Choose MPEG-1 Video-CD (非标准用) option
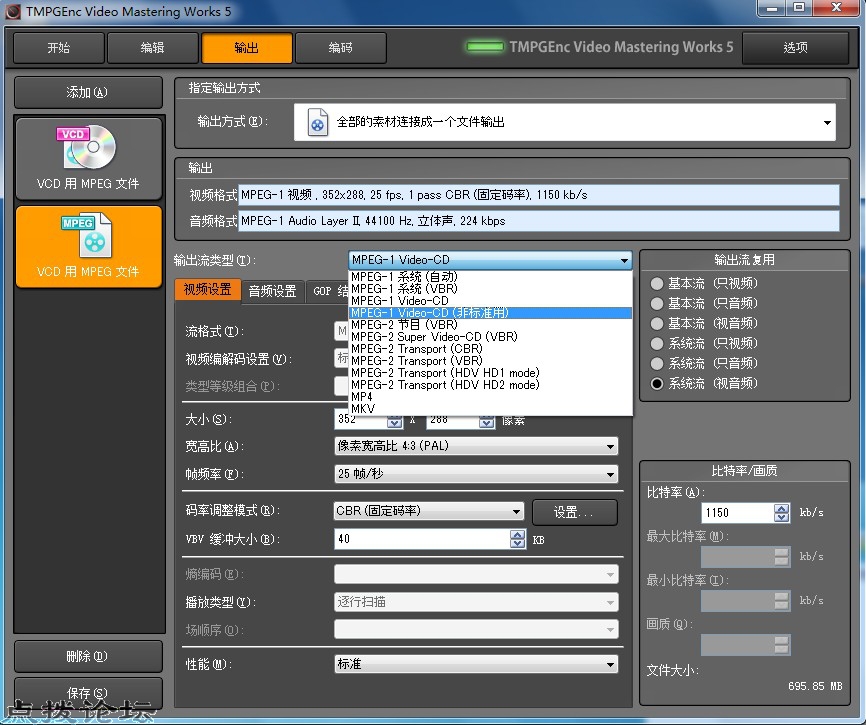 [490, 313]
